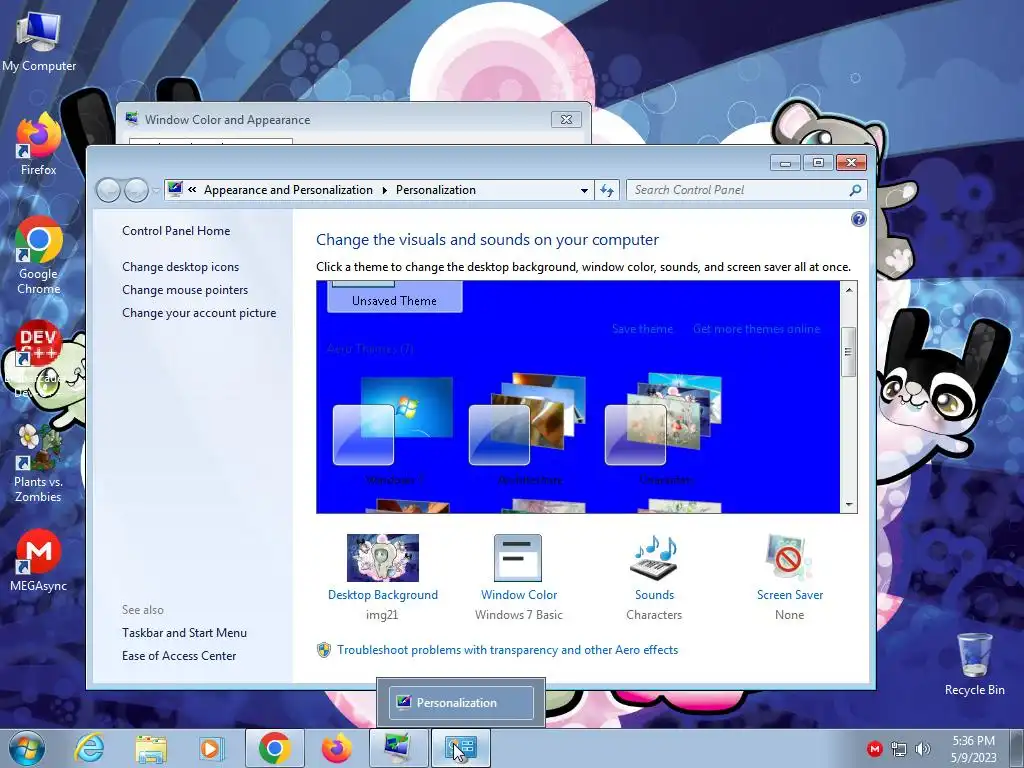The height and width of the screenshot is (768, 1024).
Task: Close the Window Color and Appearance dialog
Action: click(x=566, y=120)
